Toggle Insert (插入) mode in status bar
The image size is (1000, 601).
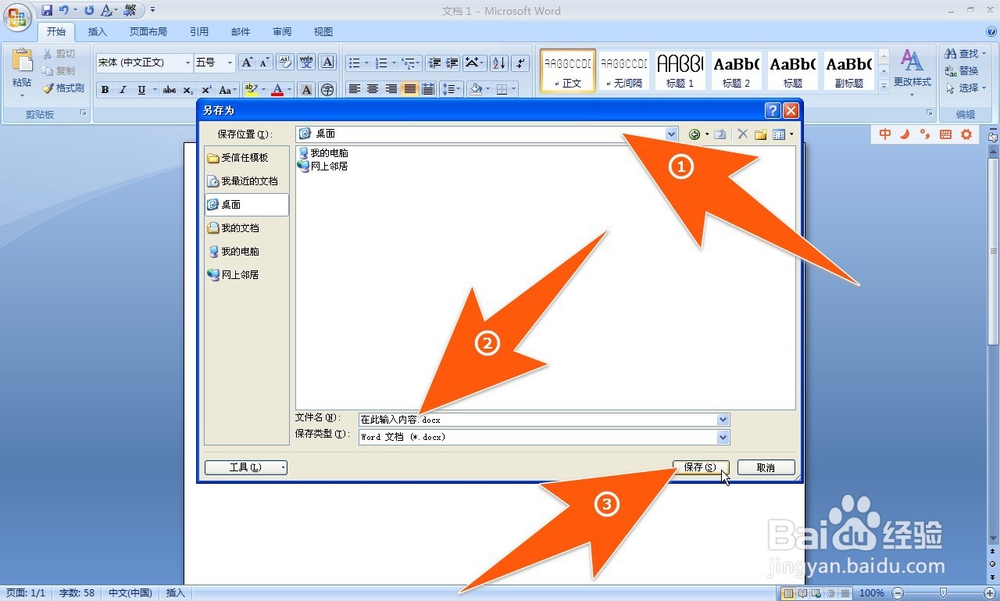coord(175,593)
